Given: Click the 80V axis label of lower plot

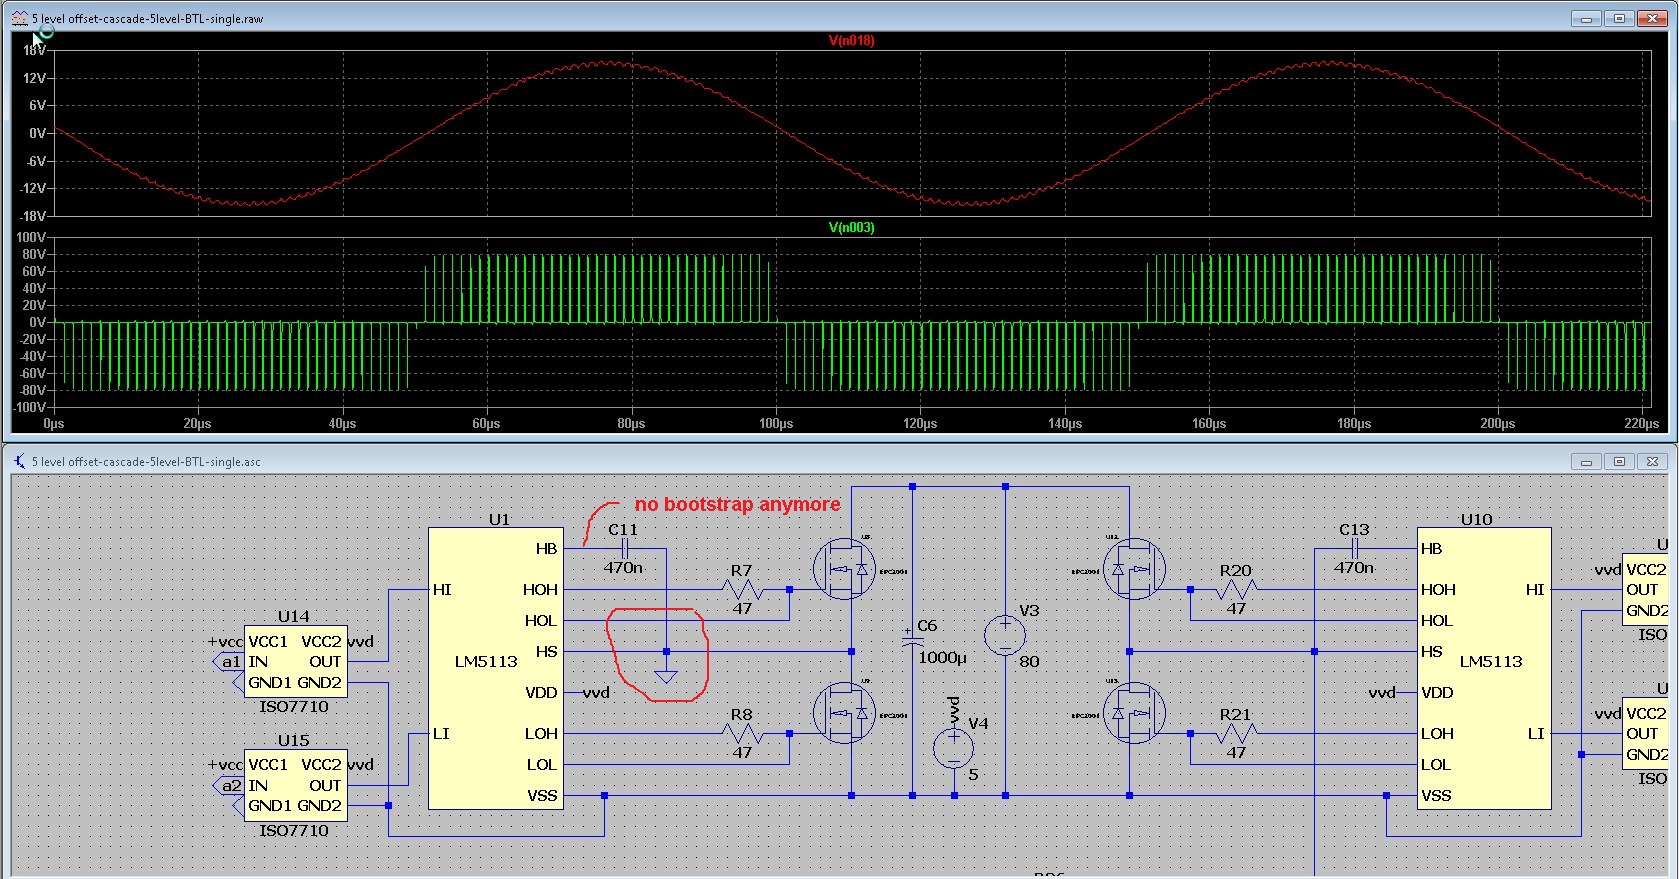Looking at the screenshot, I should [34, 255].
